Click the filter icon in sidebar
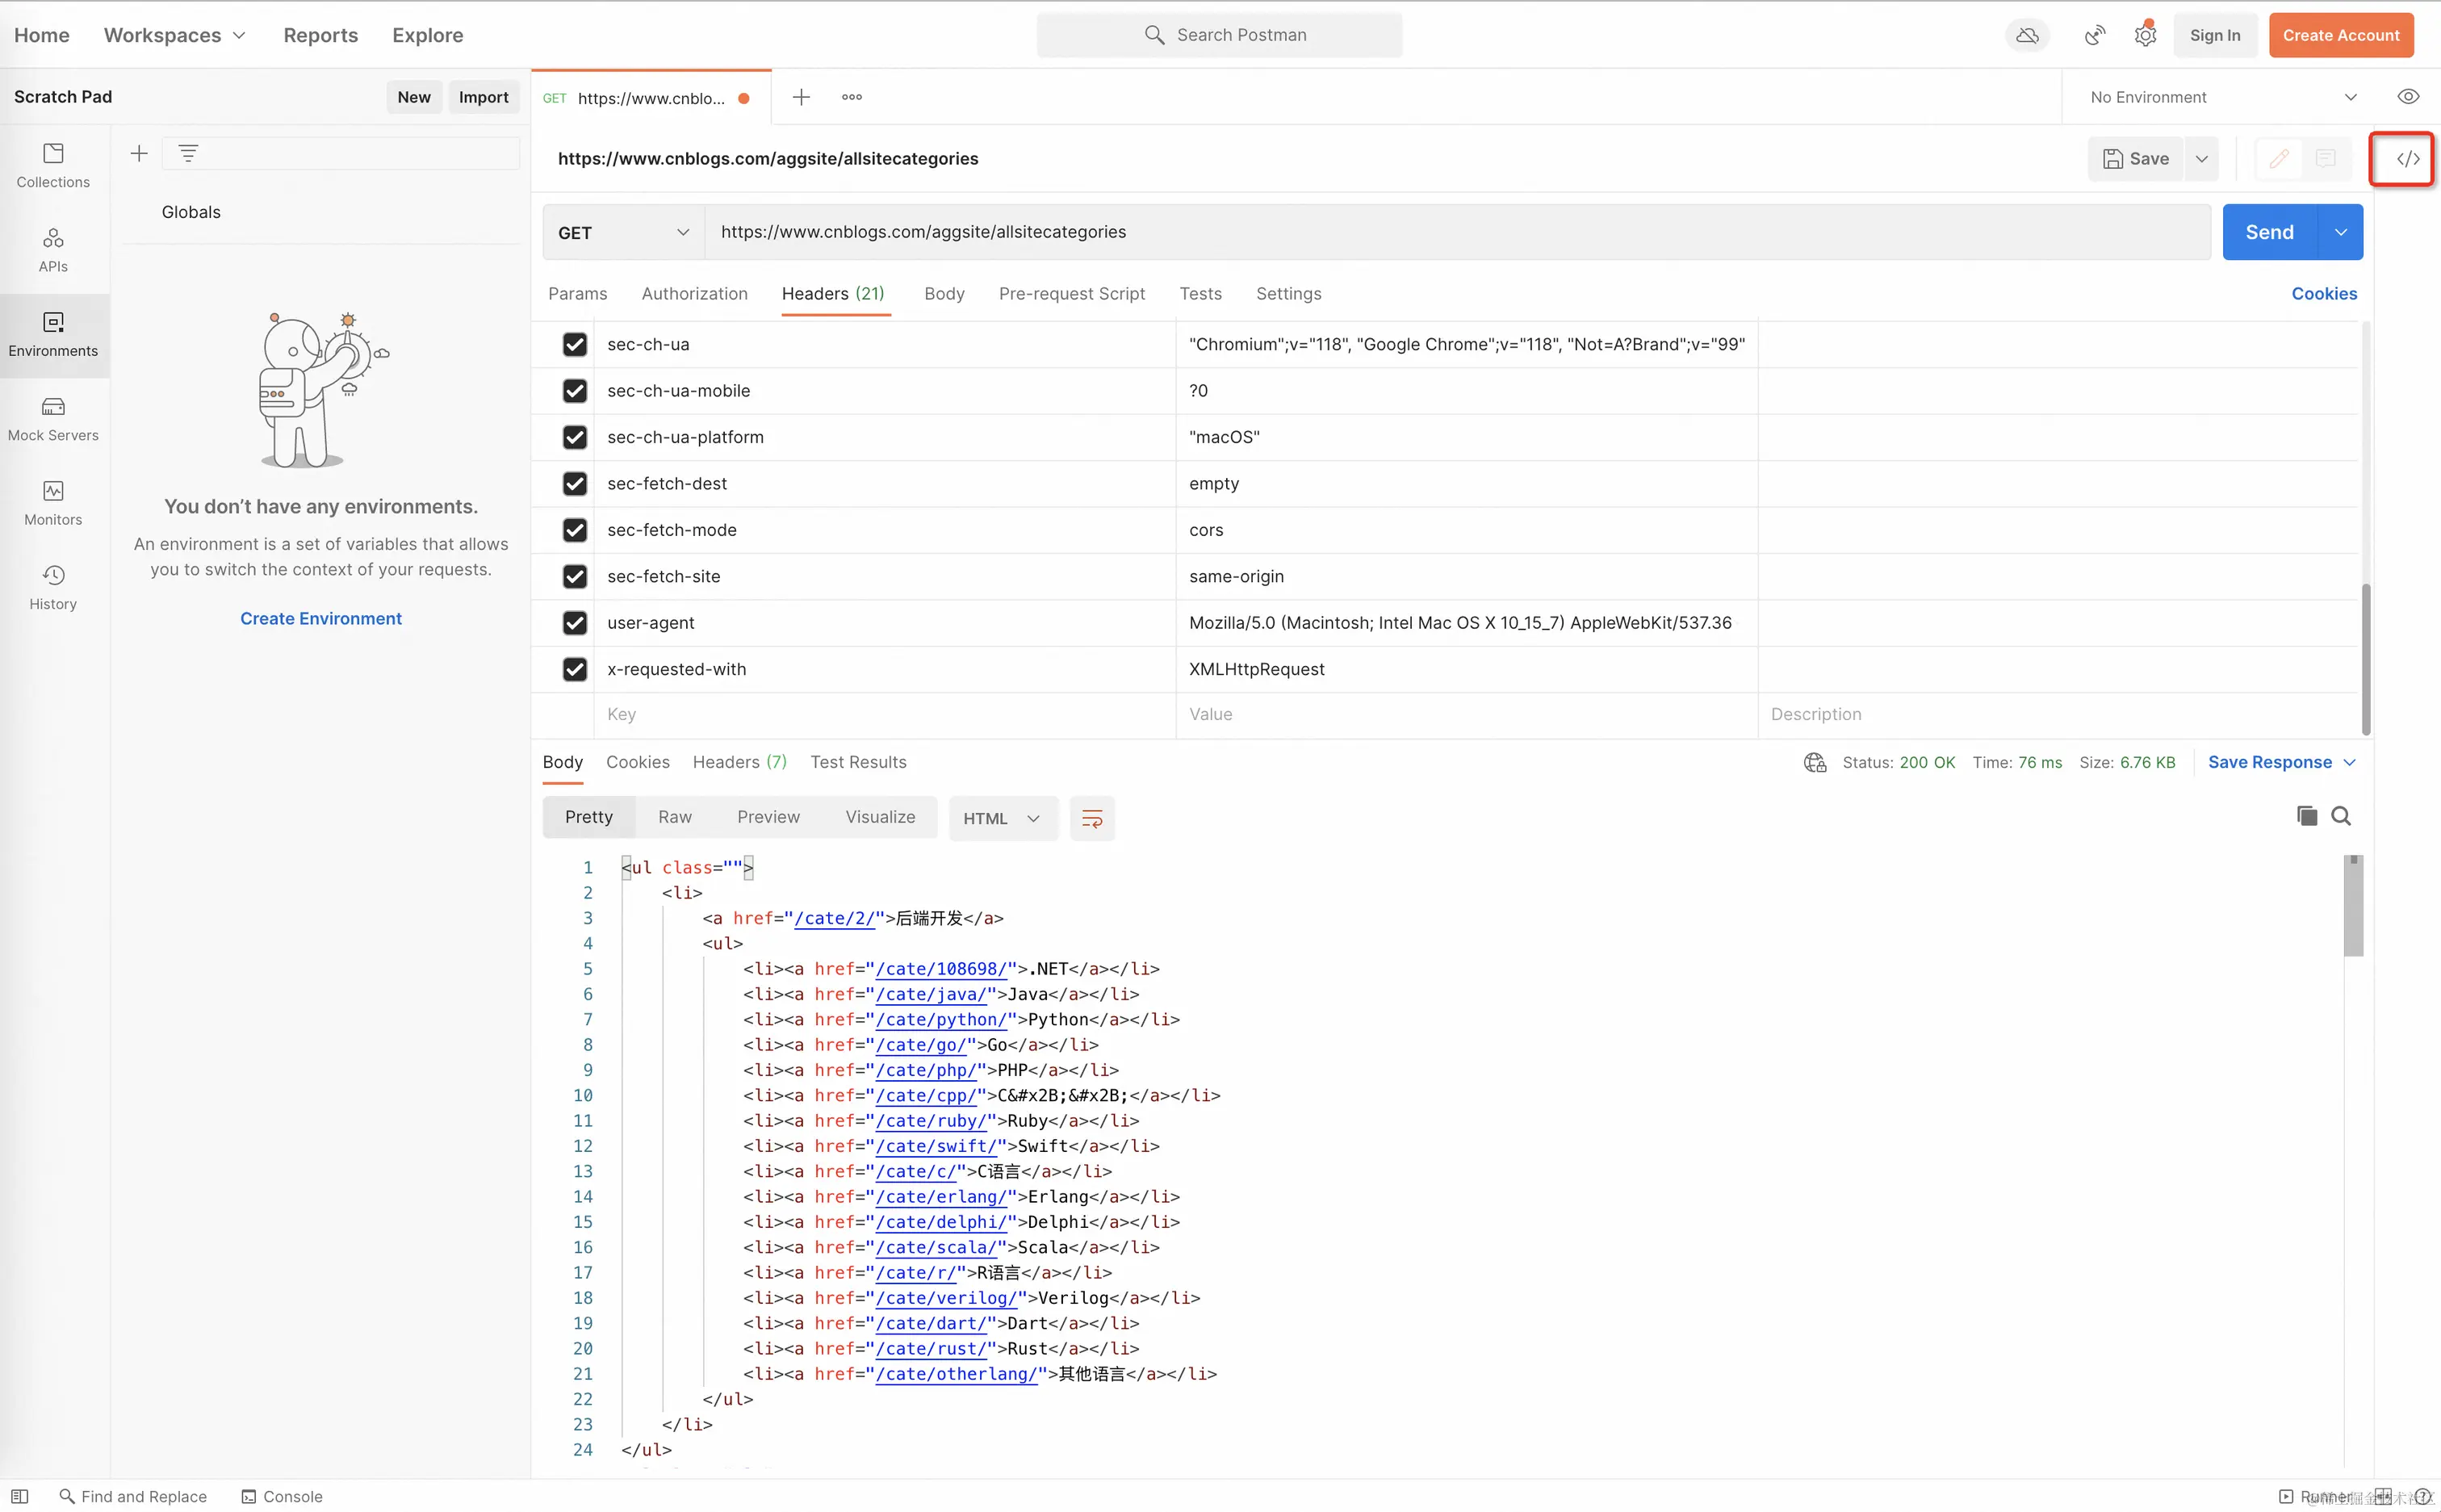Viewport: 2441px width, 1512px height. coord(188,153)
